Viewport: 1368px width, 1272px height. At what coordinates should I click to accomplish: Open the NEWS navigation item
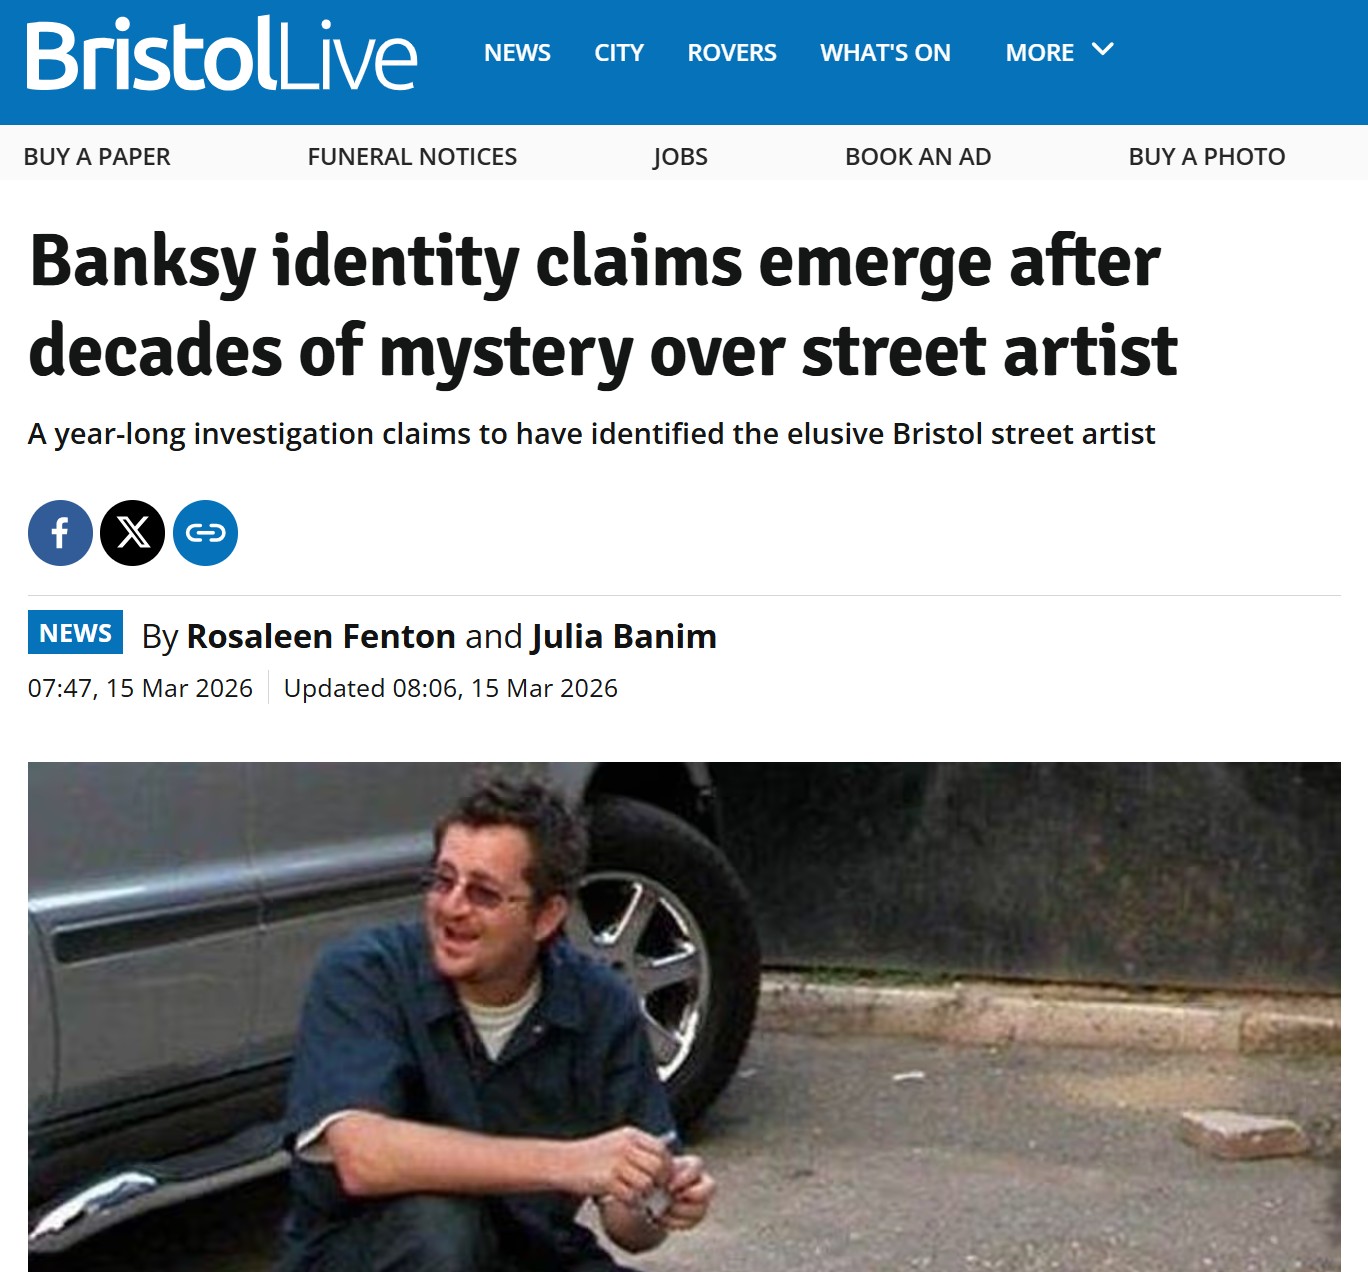pyautogui.click(x=517, y=53)
